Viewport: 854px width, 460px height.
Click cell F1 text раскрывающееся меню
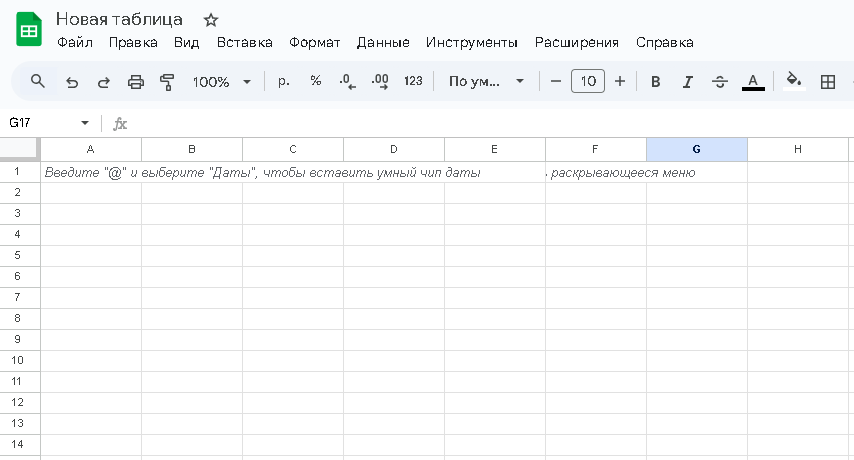coord(623,173)
